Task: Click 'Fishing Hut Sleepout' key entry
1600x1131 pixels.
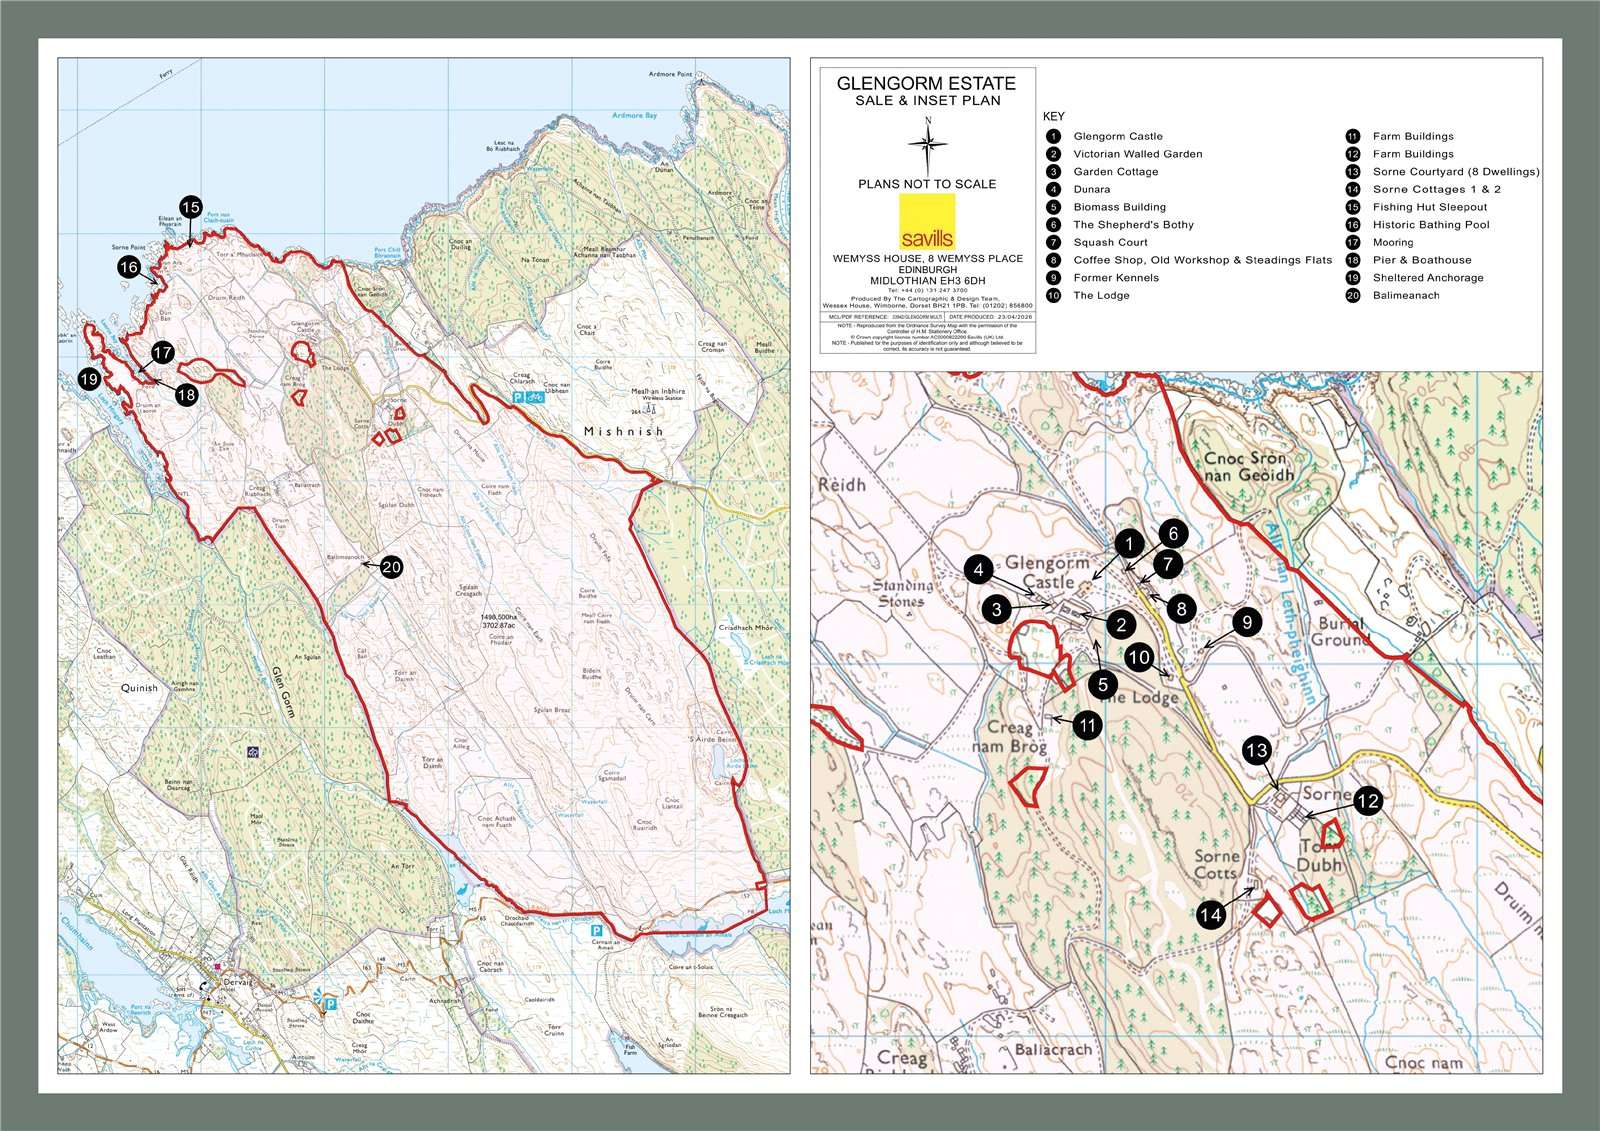Action: [1430, 207]
